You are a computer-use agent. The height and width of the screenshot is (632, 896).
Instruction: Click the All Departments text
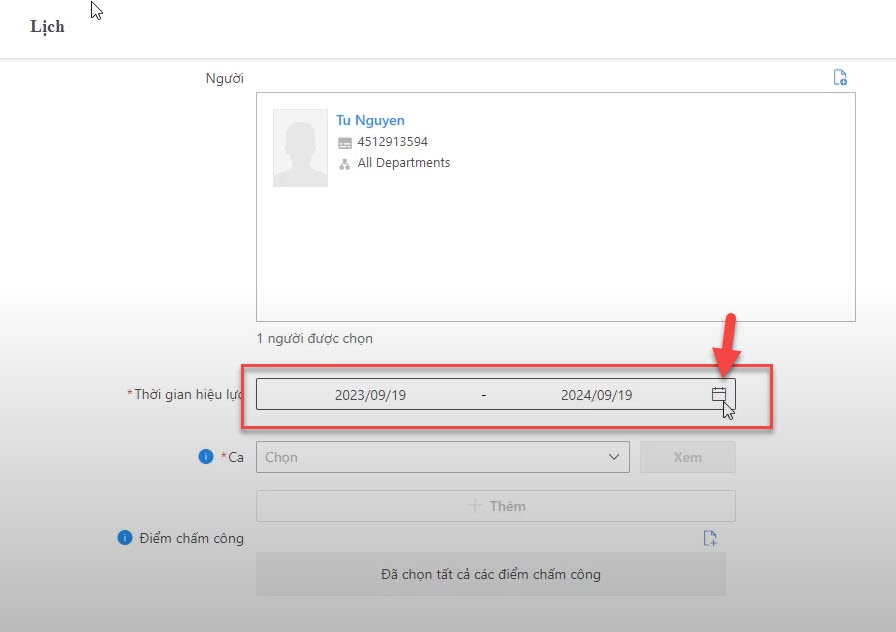point(404,163)
